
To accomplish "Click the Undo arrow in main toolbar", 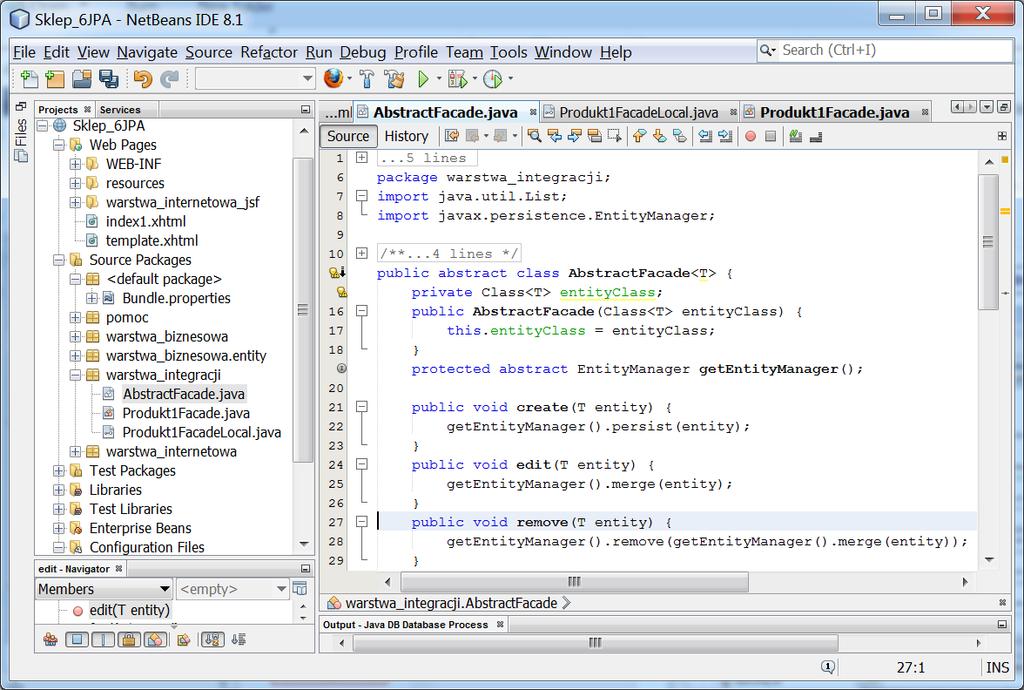I will tap(142, 79).
